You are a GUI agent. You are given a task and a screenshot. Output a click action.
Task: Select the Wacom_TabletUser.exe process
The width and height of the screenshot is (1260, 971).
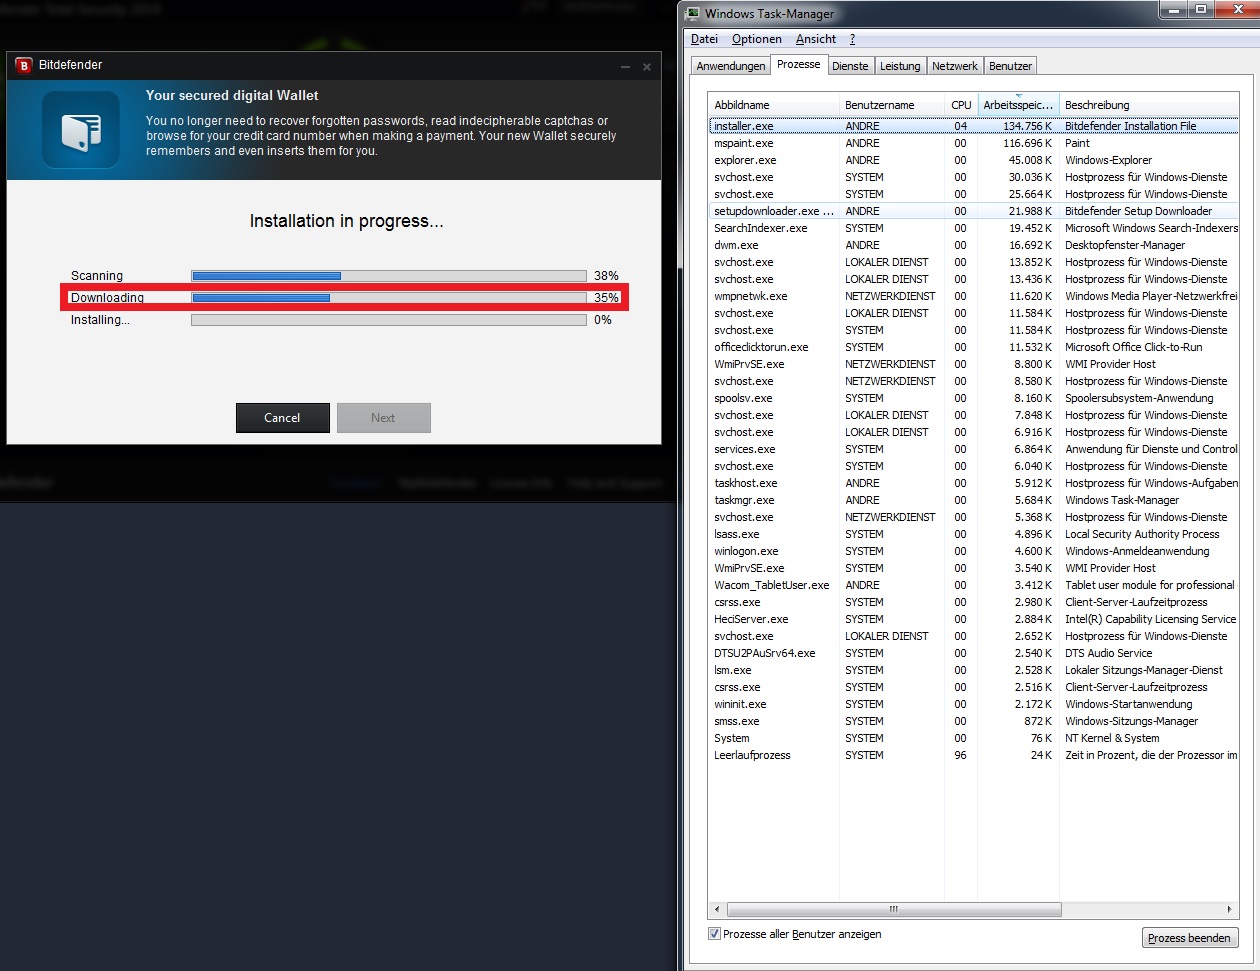(x=974, y=585)
